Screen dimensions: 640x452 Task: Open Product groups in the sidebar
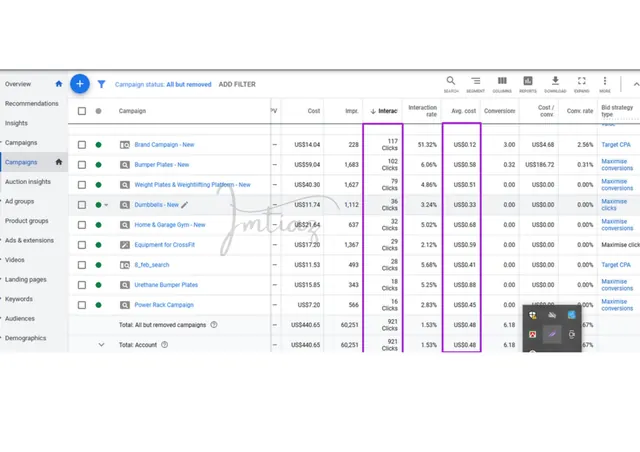27,221
